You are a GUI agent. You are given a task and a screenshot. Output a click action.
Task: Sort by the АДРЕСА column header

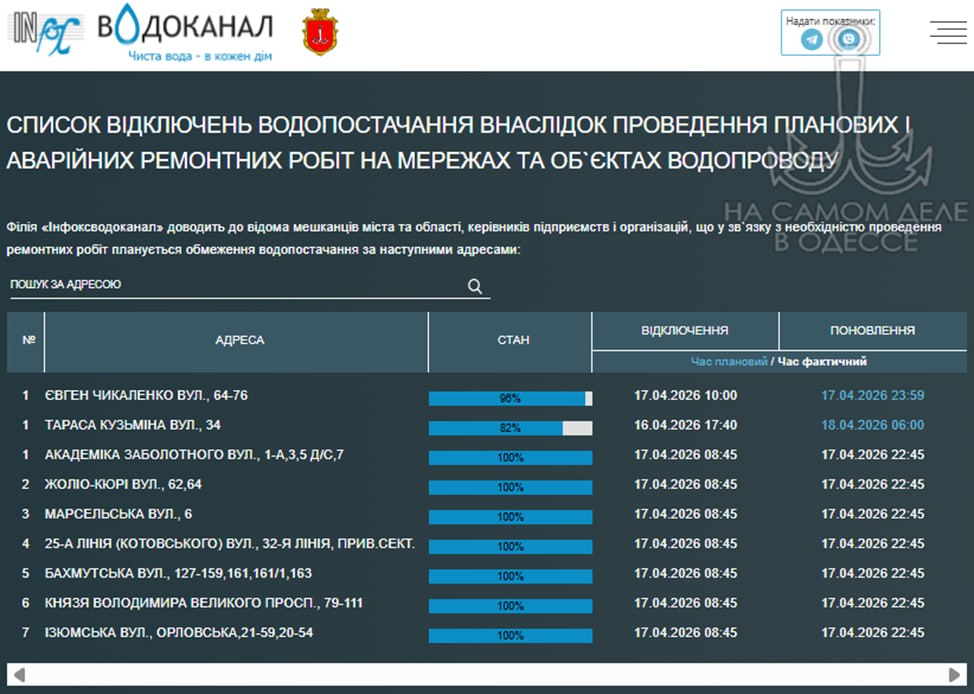239,340
